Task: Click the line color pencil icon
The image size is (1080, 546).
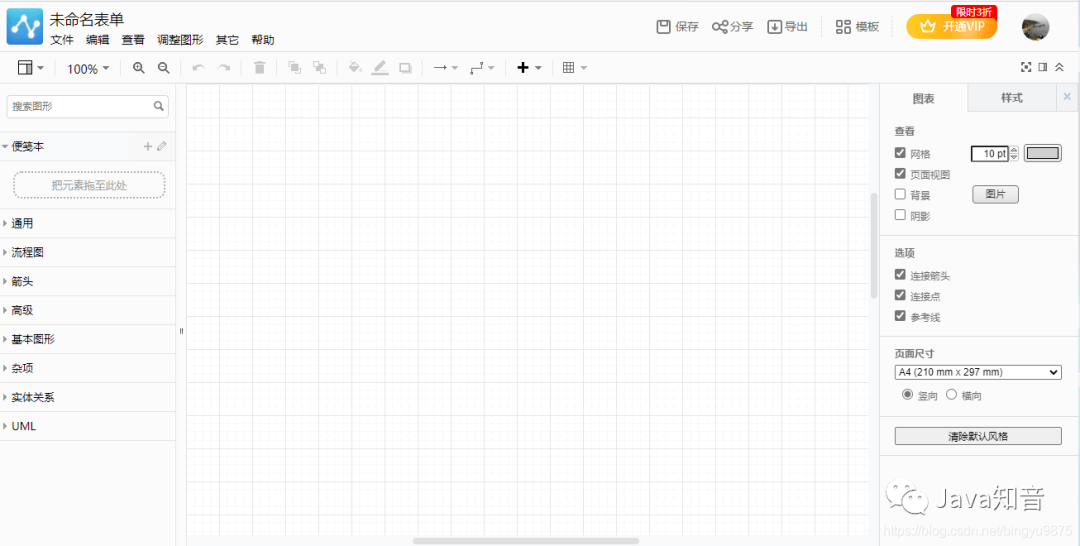Action: coord(380,67)
